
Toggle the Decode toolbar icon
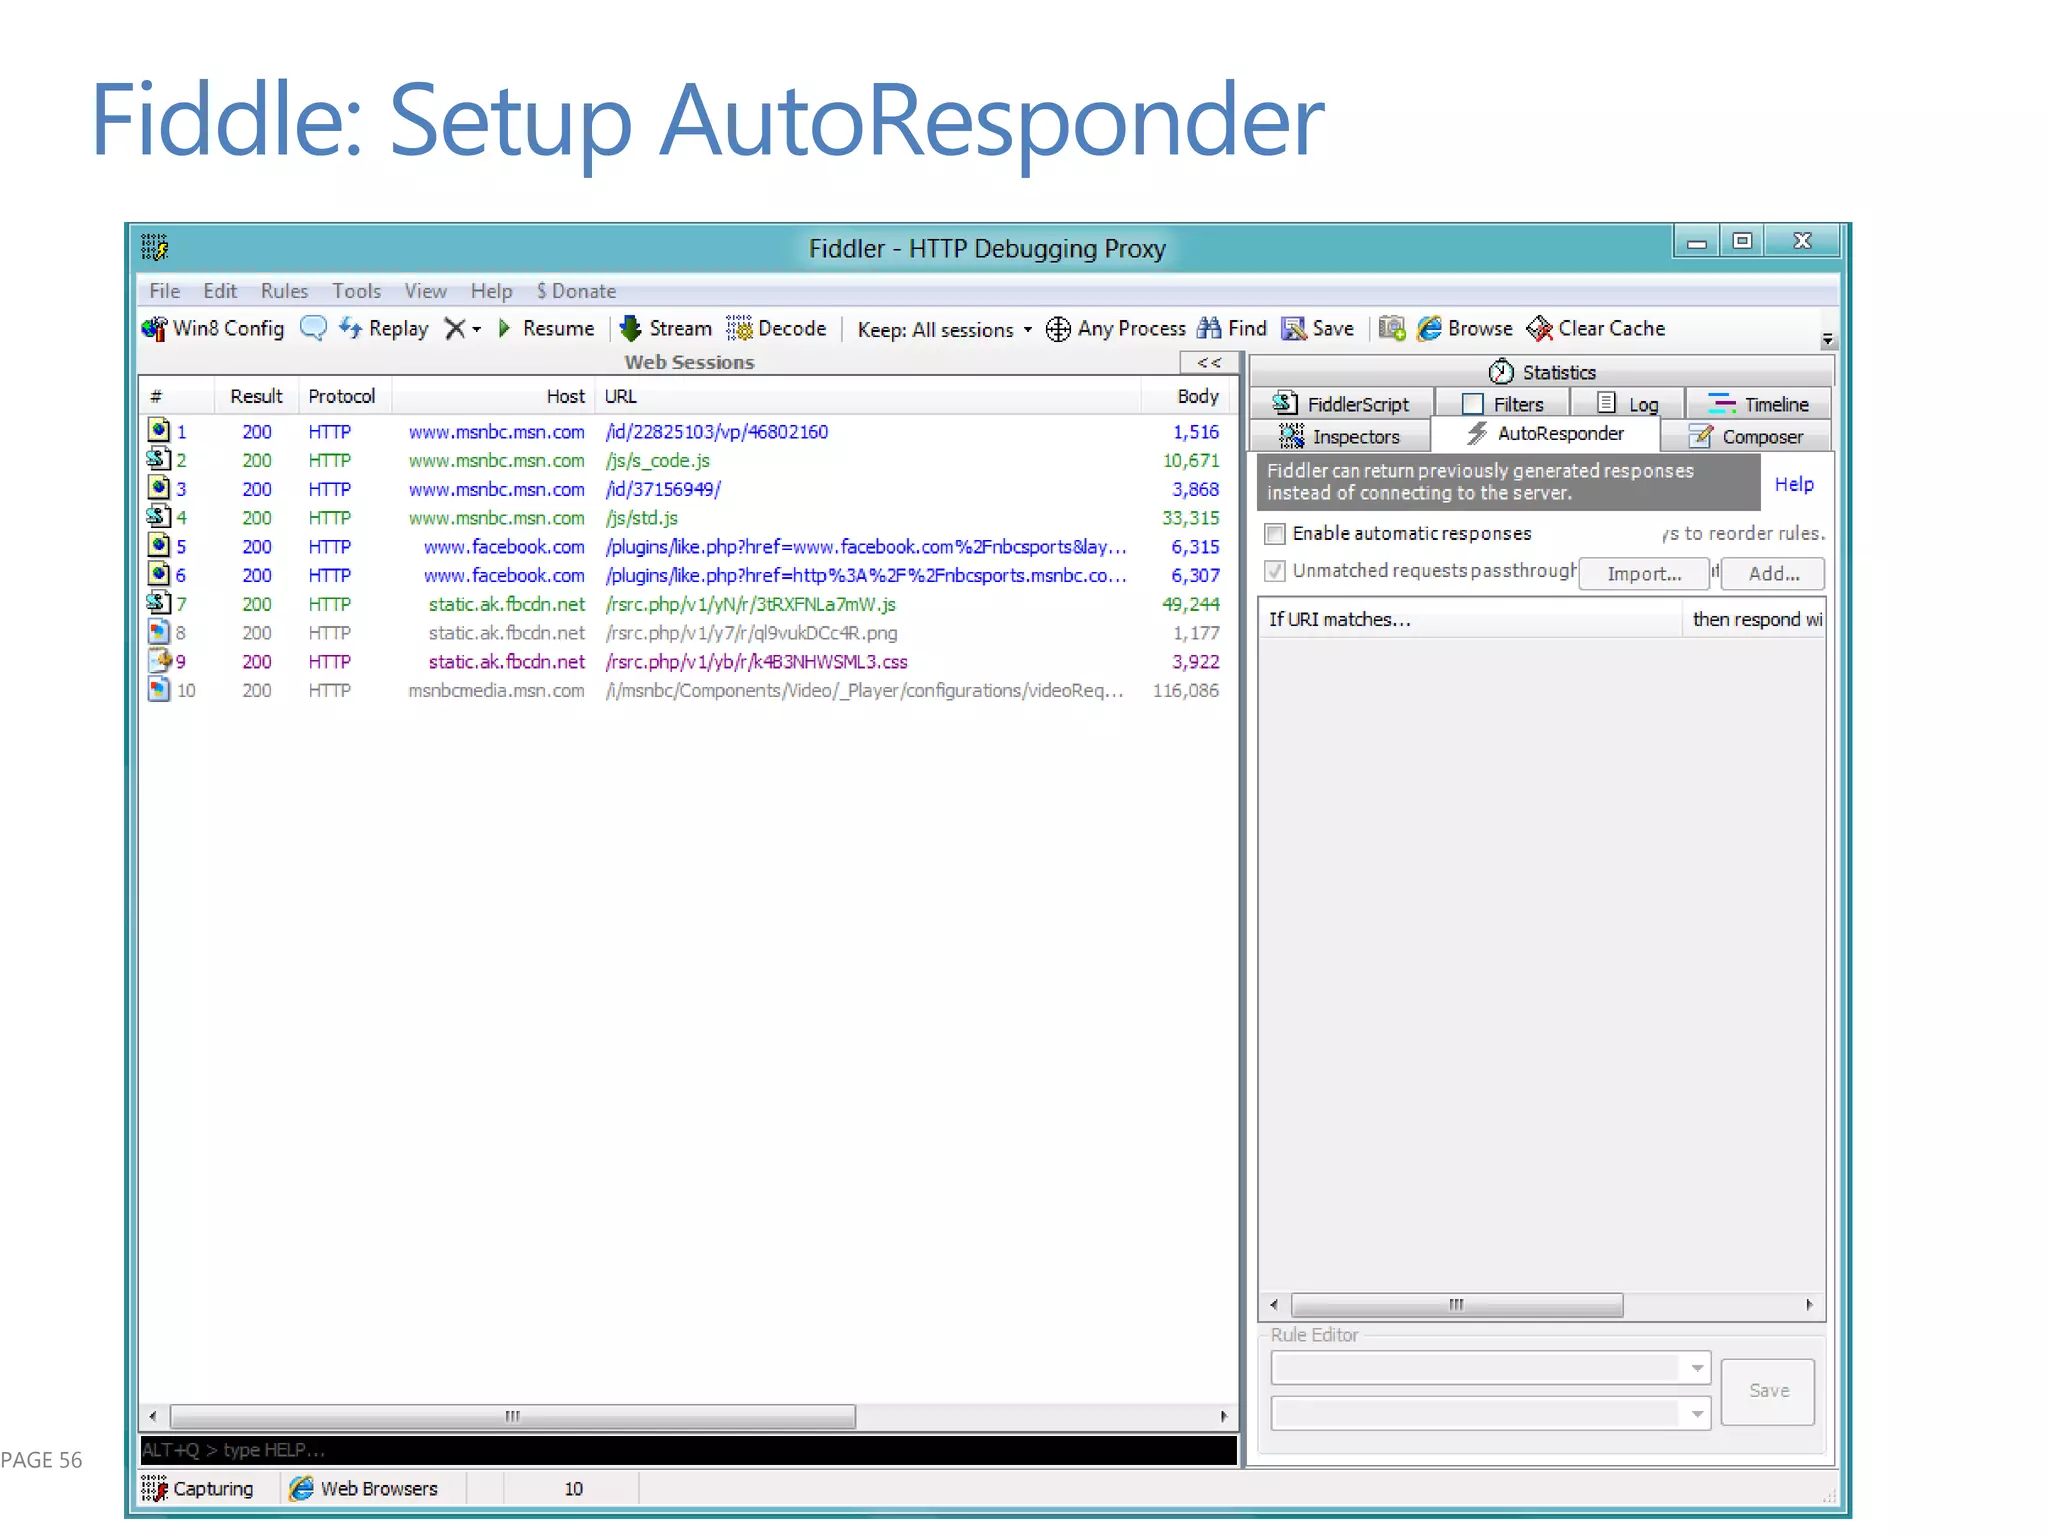(x=740, y=328)
